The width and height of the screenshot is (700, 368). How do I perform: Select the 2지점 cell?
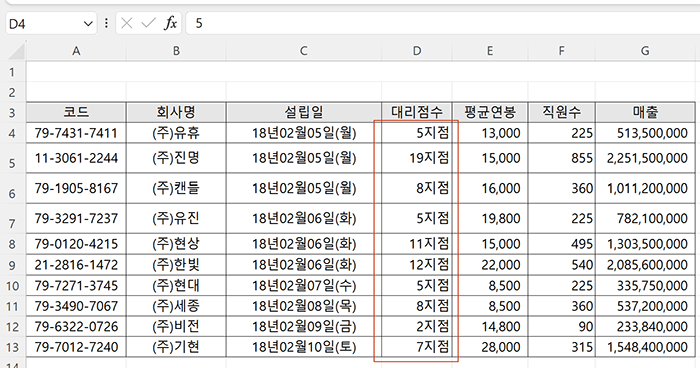[417, 326]
